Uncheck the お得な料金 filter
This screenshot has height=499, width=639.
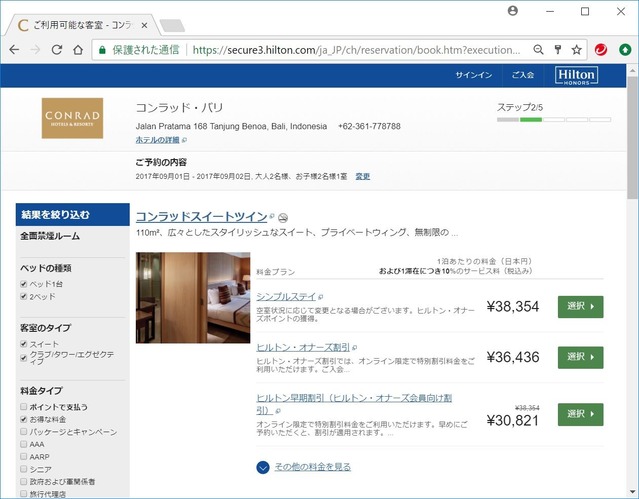coord(24,419)
